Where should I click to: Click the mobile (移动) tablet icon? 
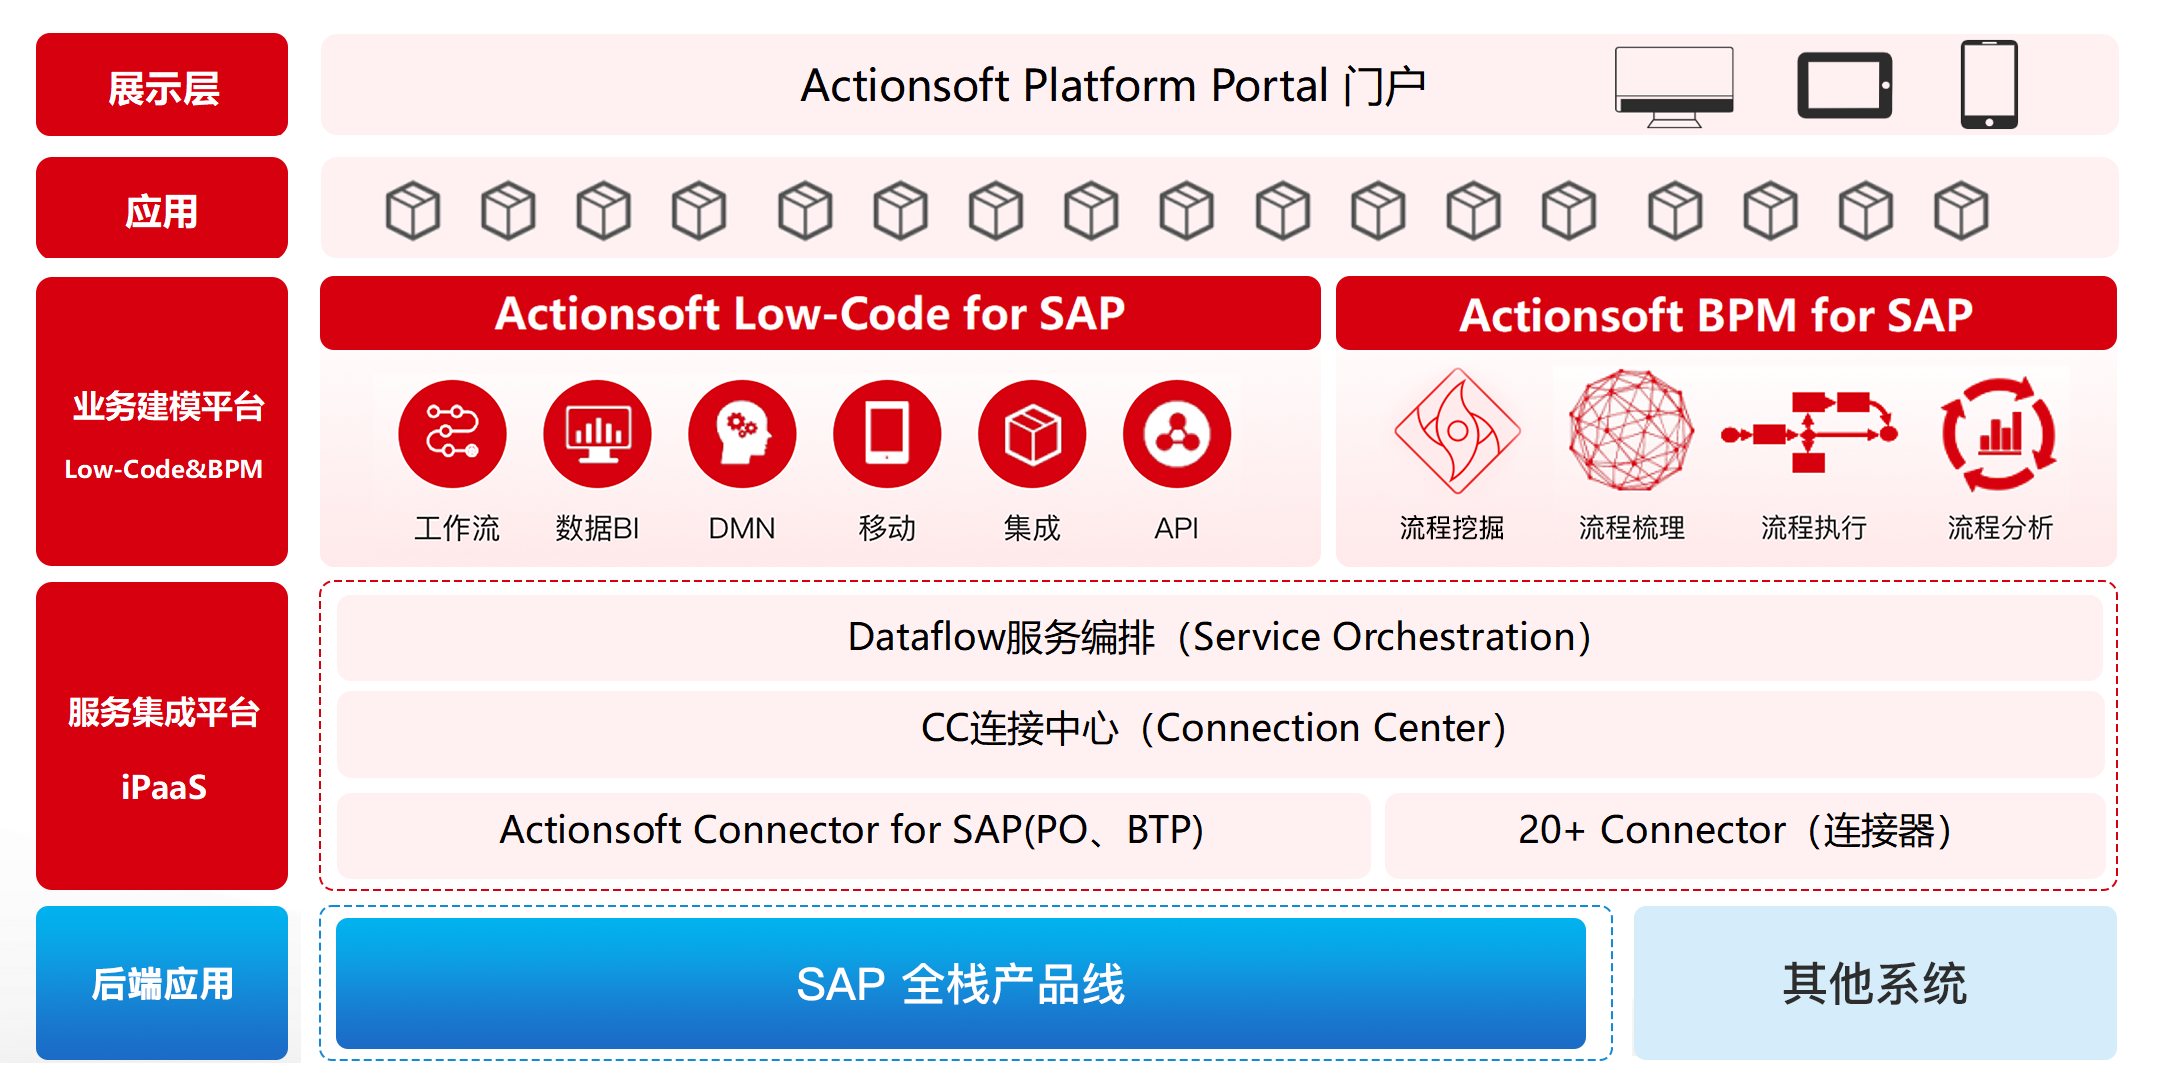[x=887, y=434]
